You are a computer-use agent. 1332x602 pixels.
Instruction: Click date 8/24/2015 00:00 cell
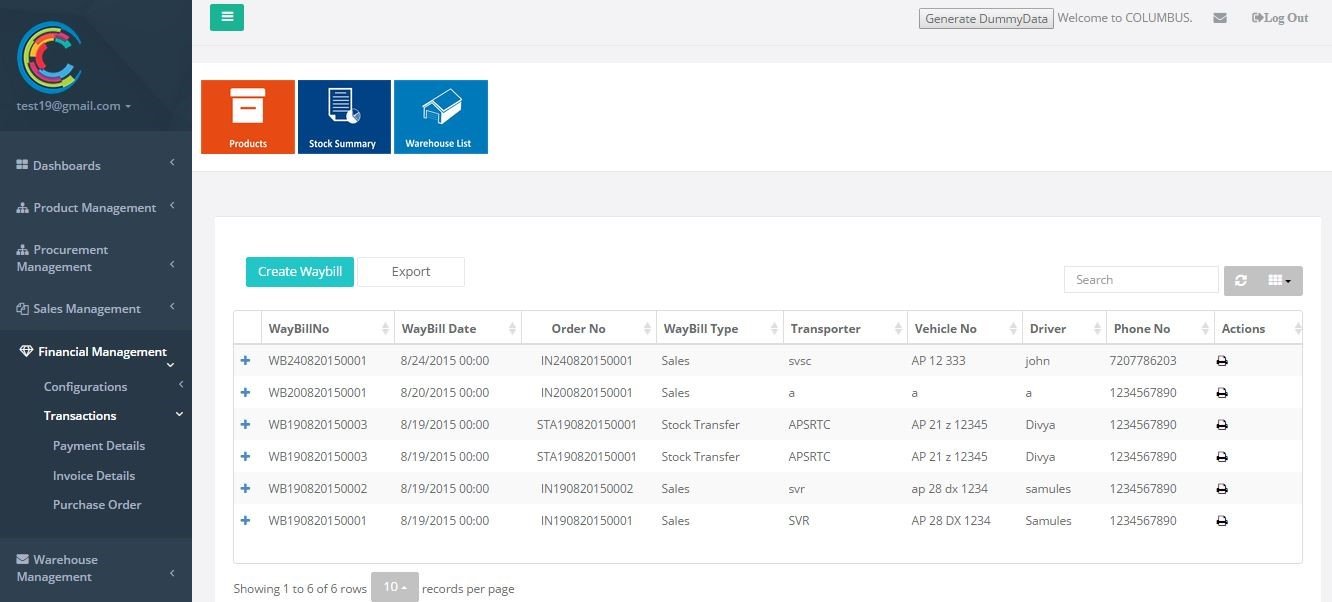coord(445,361)
